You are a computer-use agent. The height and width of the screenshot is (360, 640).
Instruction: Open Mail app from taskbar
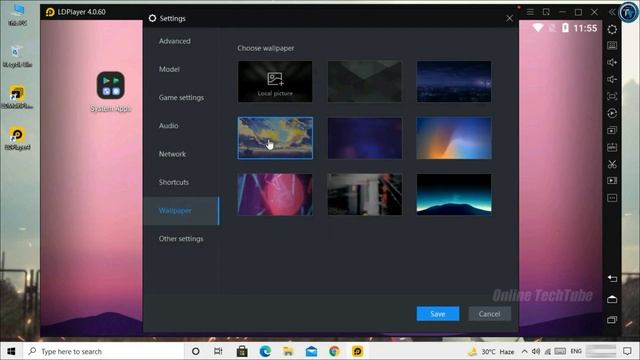coord(311,351)
